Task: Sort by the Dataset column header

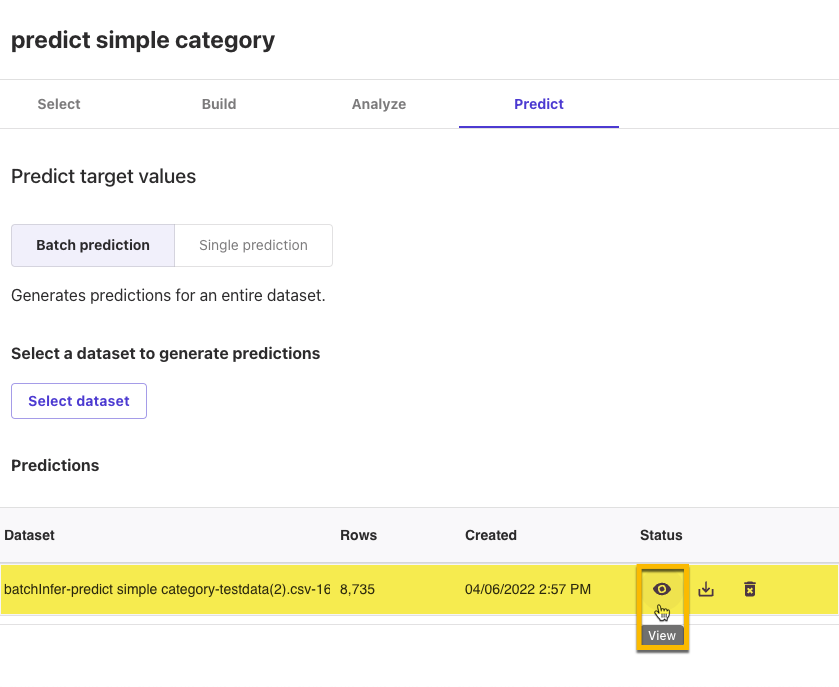Action: point(29,535)
